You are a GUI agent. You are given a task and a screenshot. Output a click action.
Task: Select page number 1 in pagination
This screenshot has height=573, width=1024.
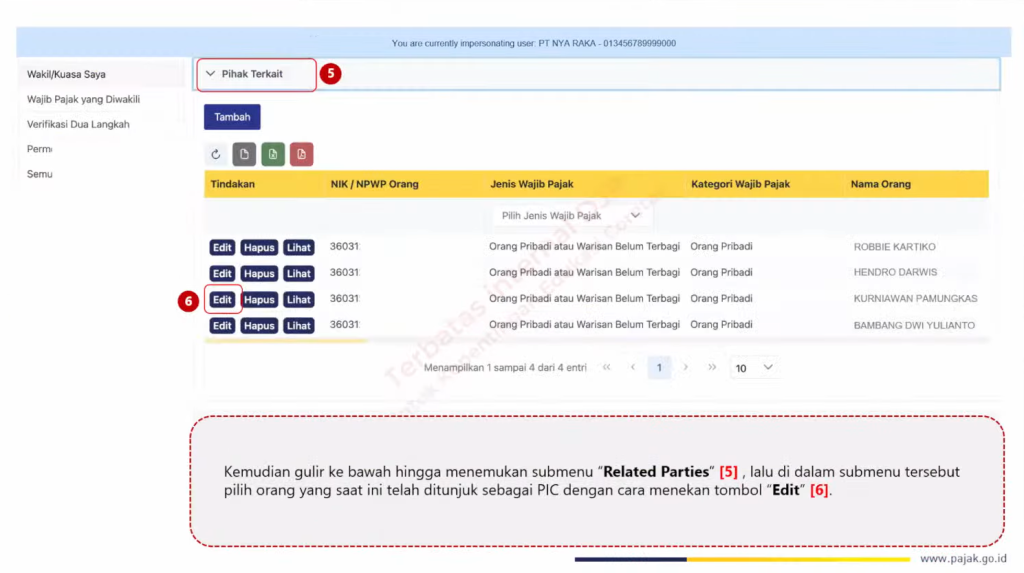[x=658, y=368]
